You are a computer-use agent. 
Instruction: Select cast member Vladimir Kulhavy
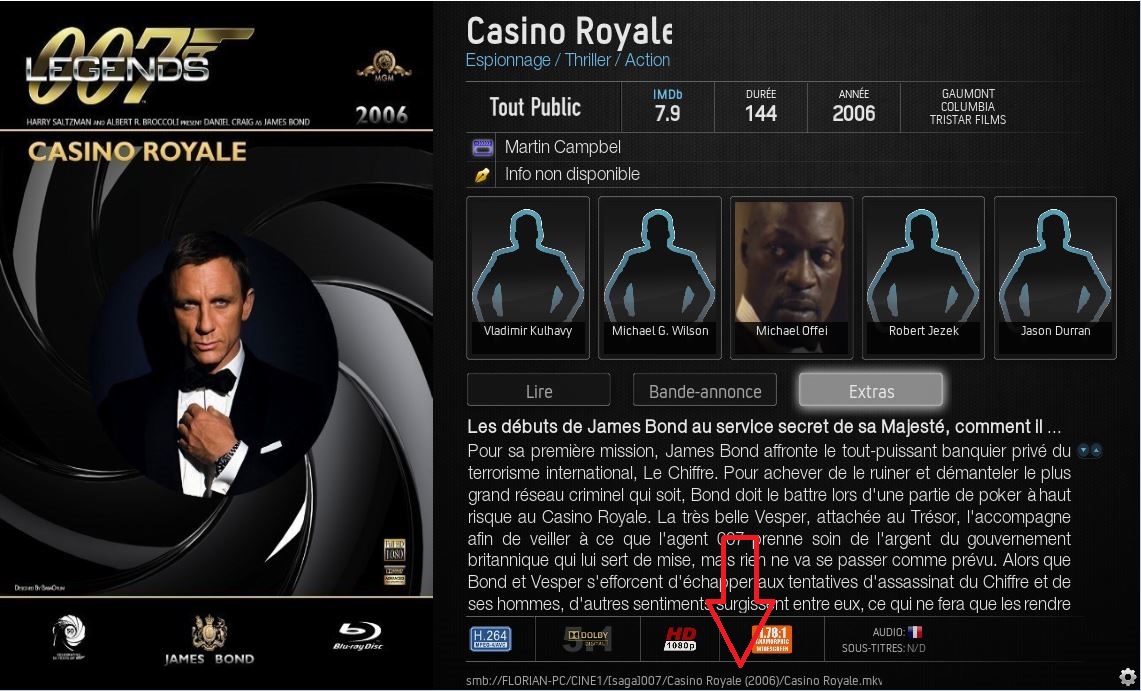click(528, 278)
